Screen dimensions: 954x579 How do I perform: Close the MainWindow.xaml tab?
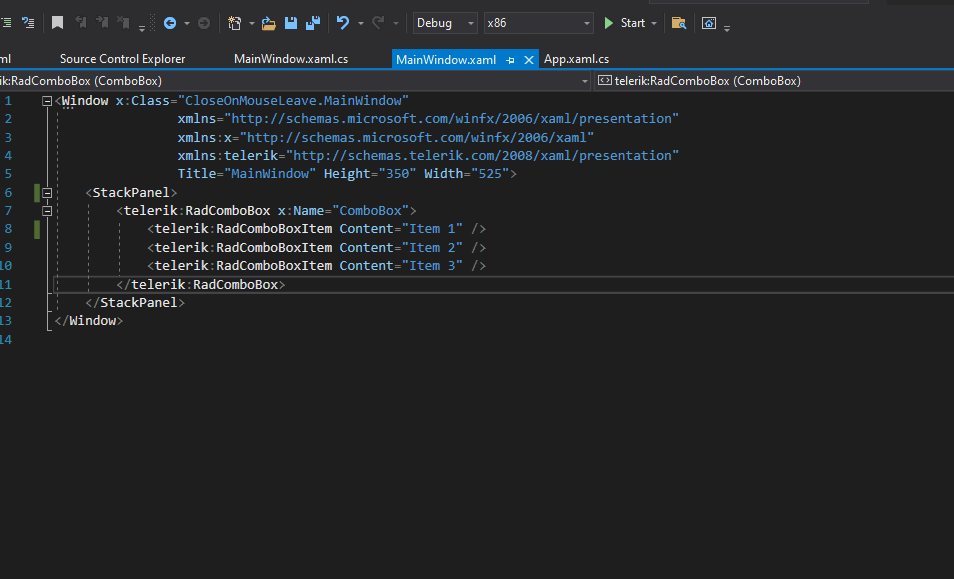pos(529,60)
